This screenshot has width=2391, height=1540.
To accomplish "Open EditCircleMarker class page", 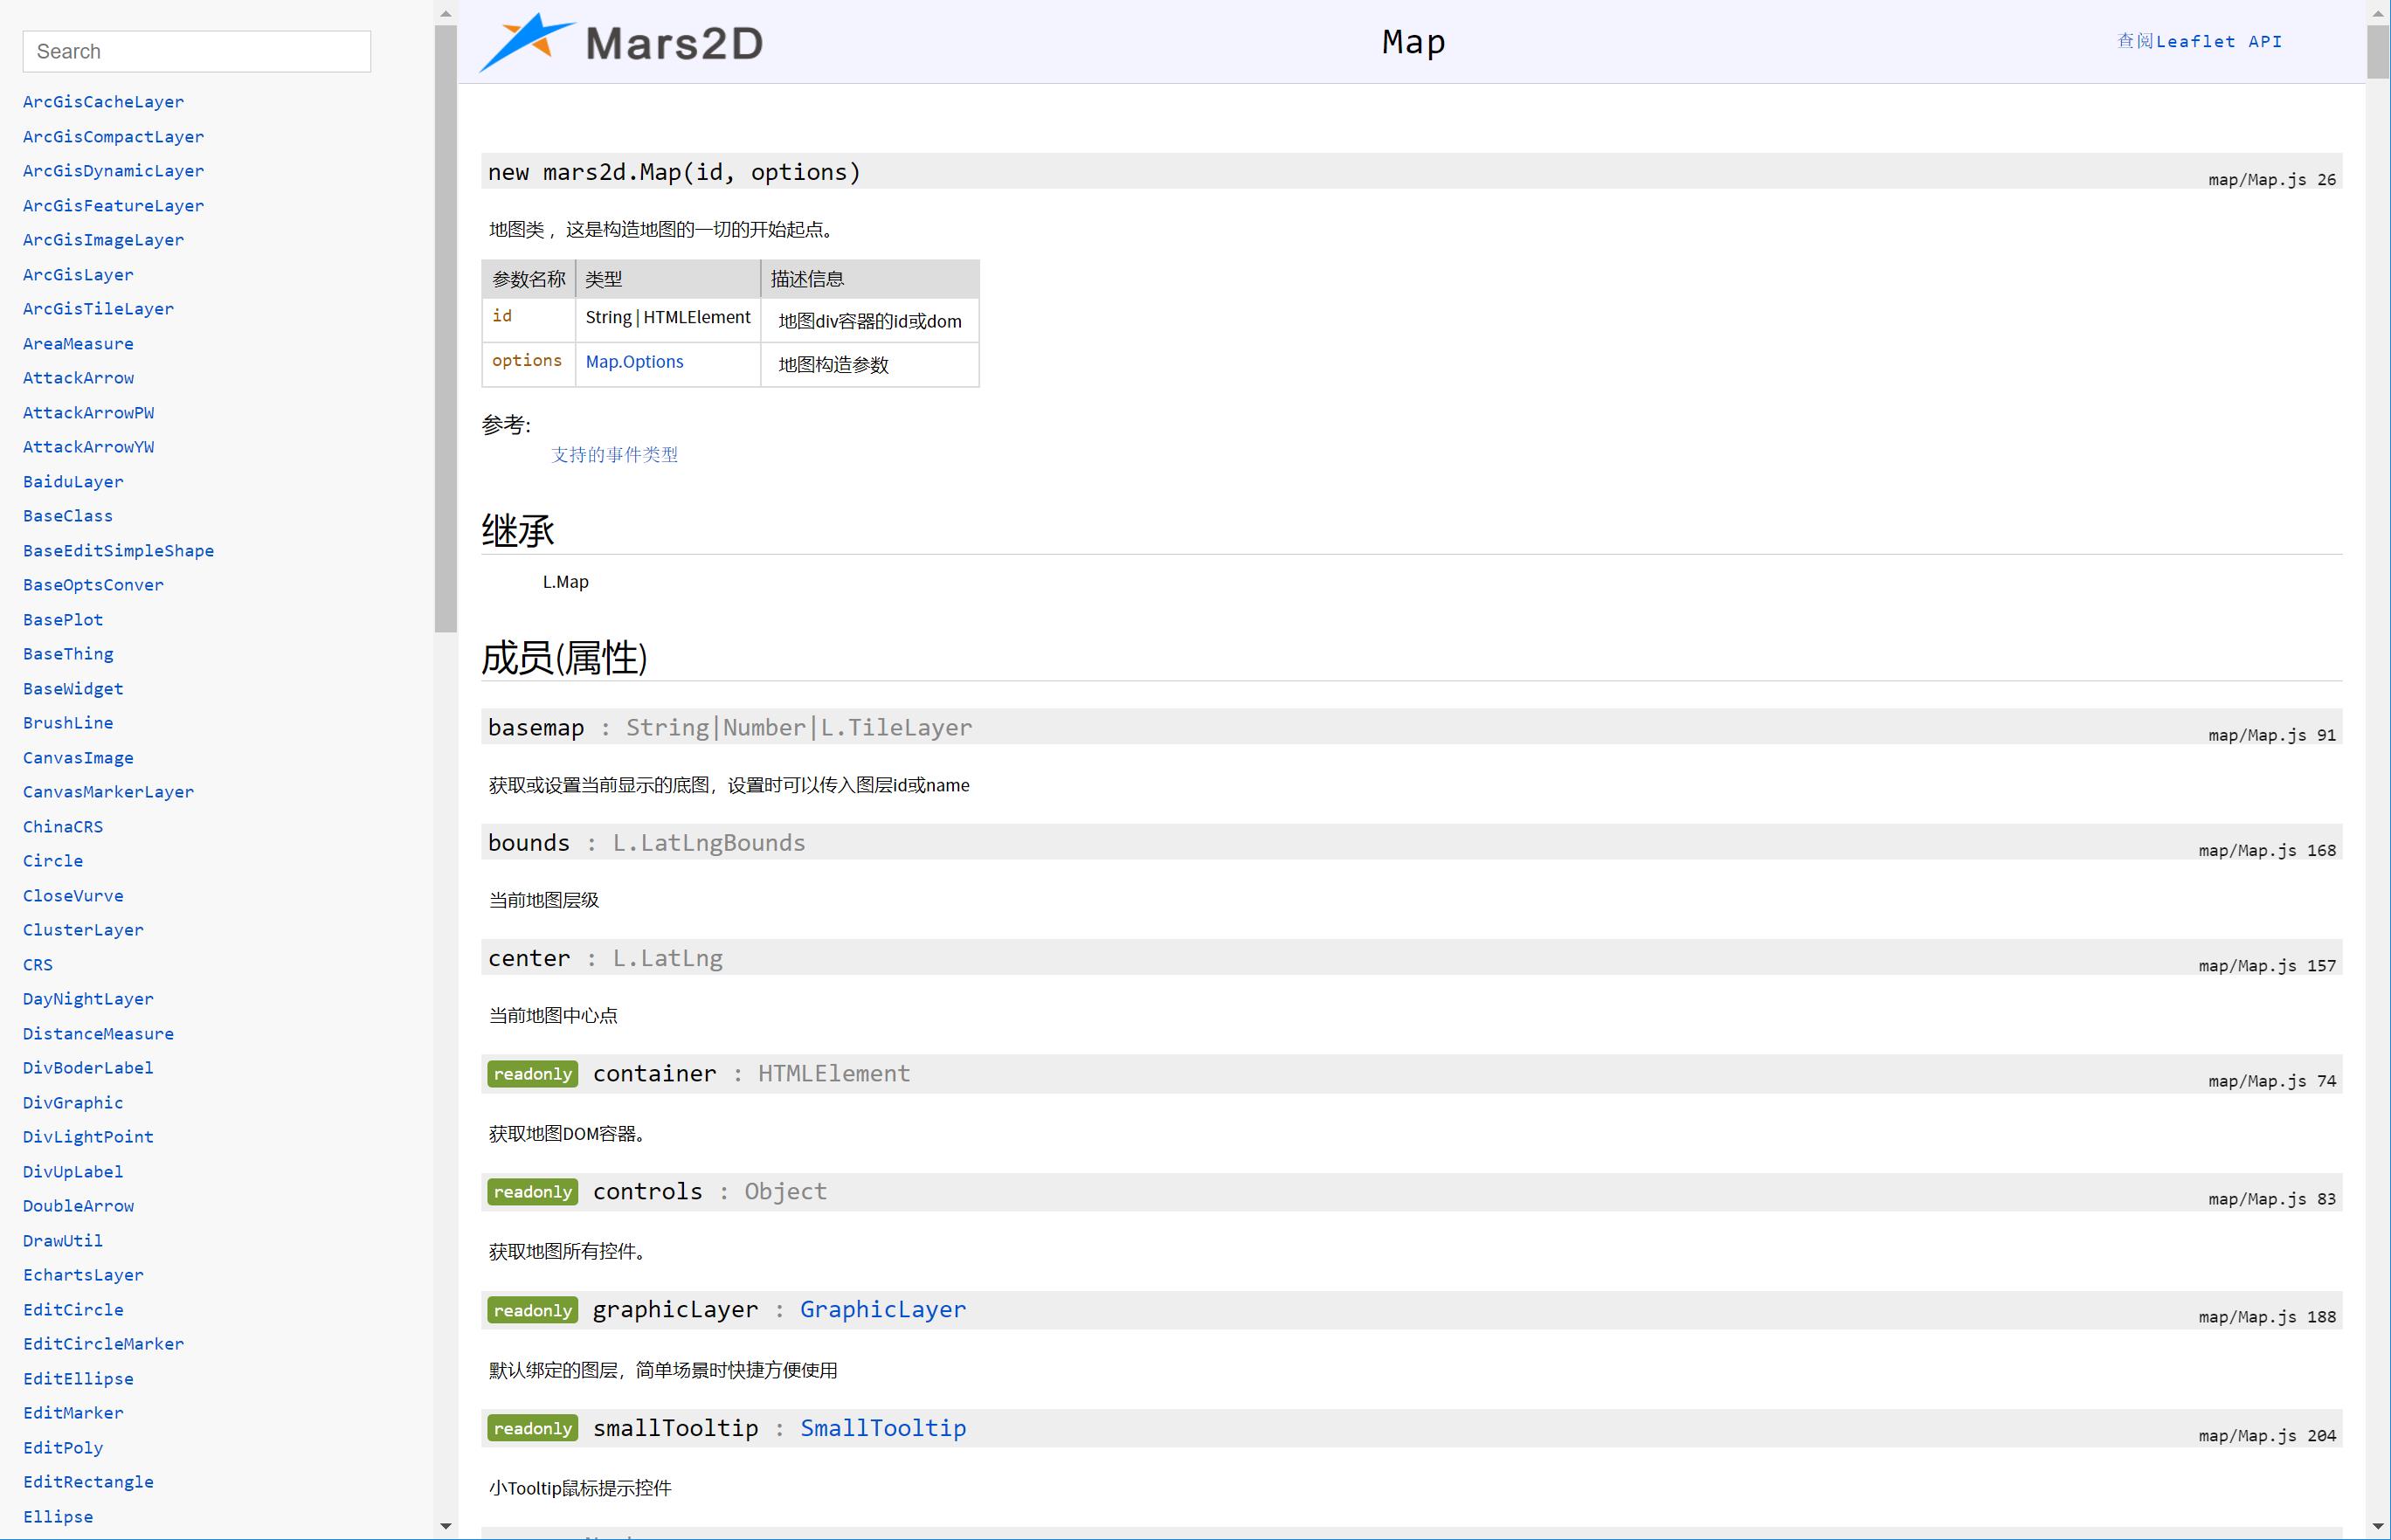I will [103, 1344].
